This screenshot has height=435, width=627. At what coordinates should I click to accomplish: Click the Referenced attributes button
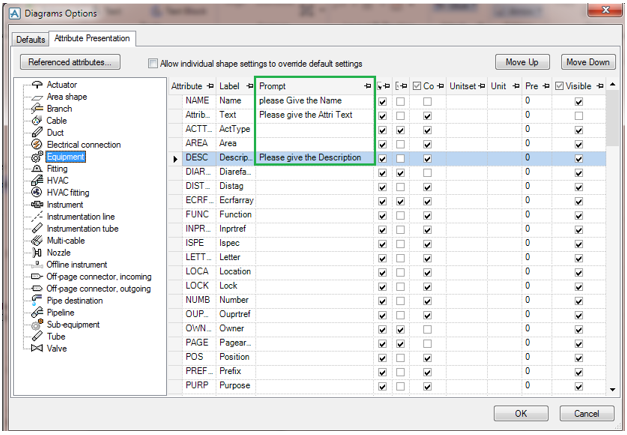click(x=70, y=62)
